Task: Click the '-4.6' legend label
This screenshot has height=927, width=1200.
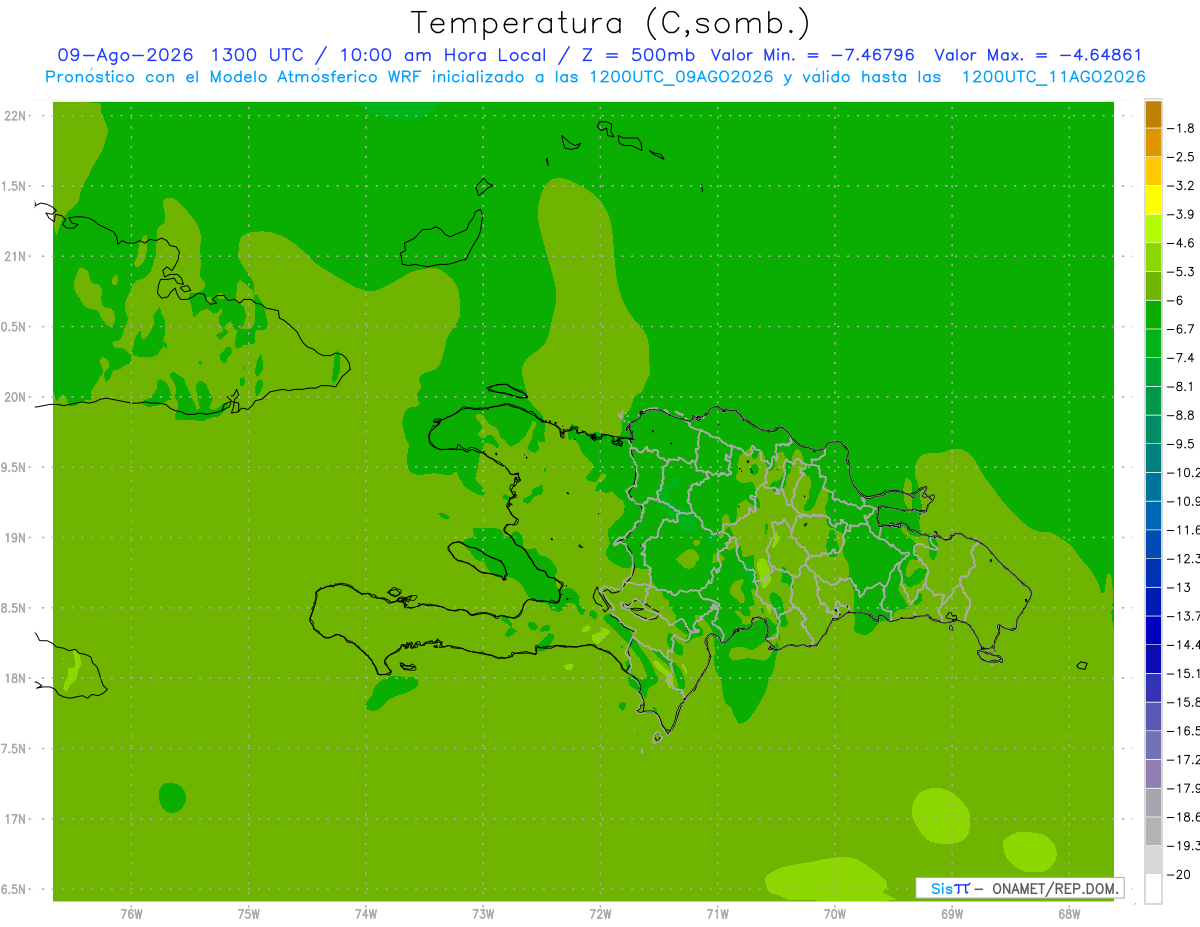Action: click(x=1182, y=243)
